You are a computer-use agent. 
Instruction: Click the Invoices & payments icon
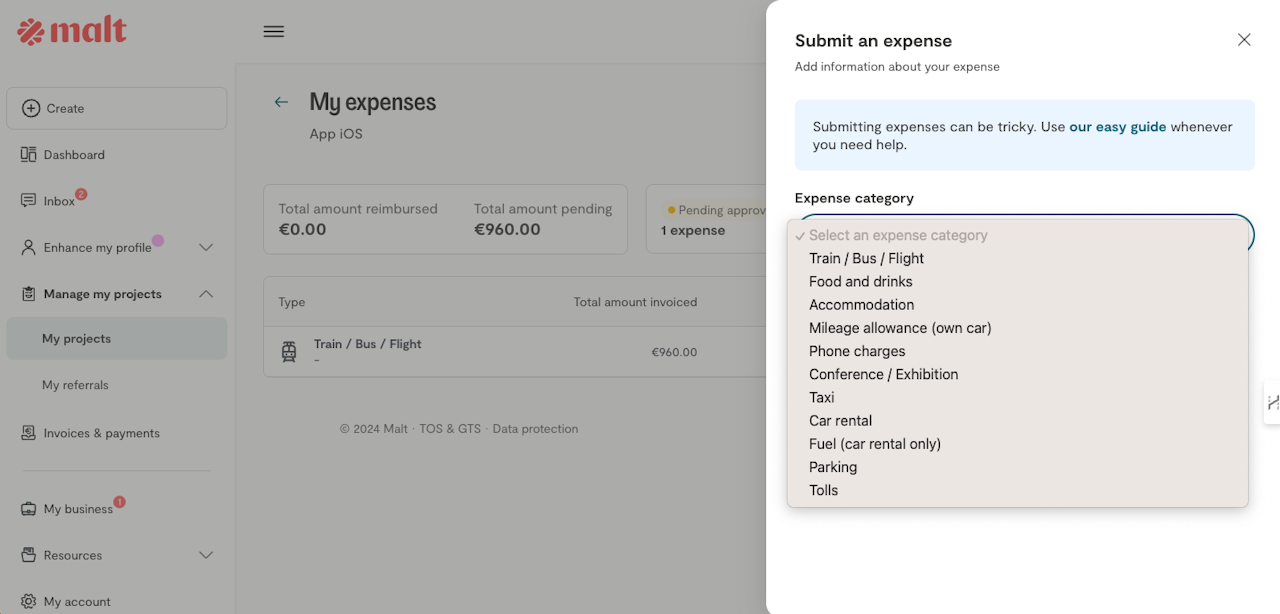[x=29, y=433]
